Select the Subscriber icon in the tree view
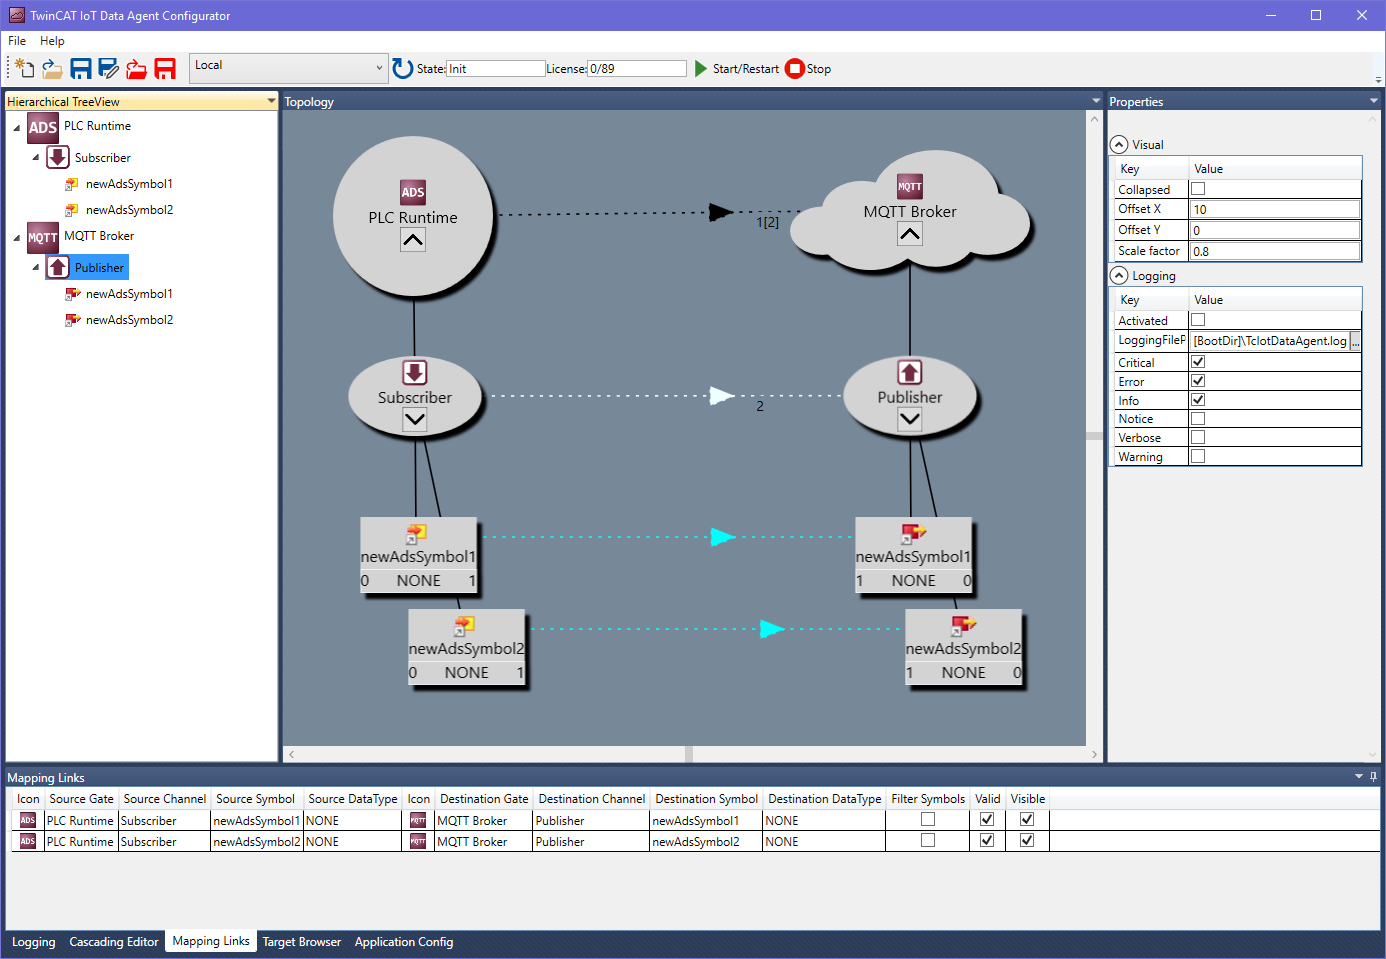1386x959 pixels. coord(58,157)
